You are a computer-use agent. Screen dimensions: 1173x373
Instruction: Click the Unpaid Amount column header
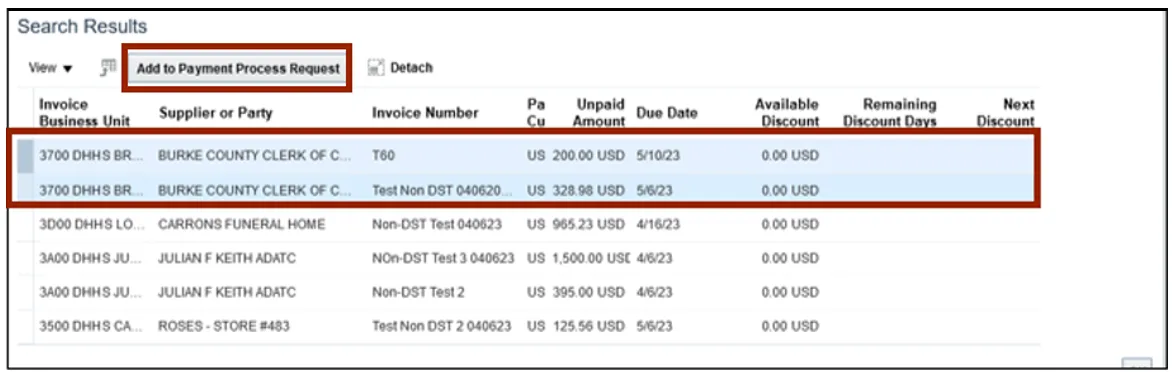click(x=600, y=113)
